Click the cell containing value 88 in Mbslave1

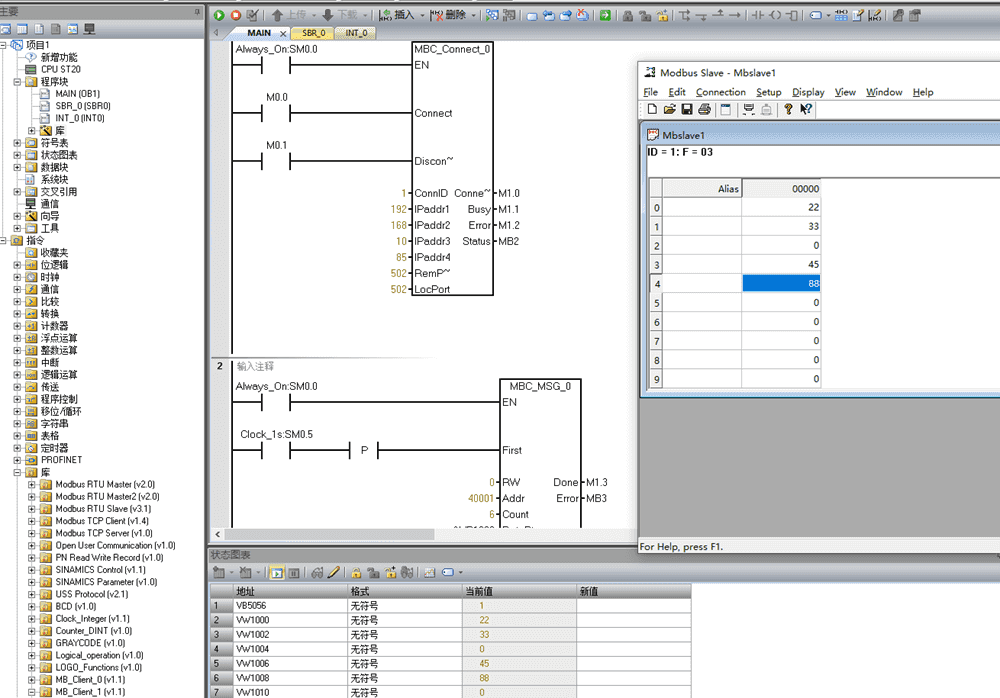(782, 284)
